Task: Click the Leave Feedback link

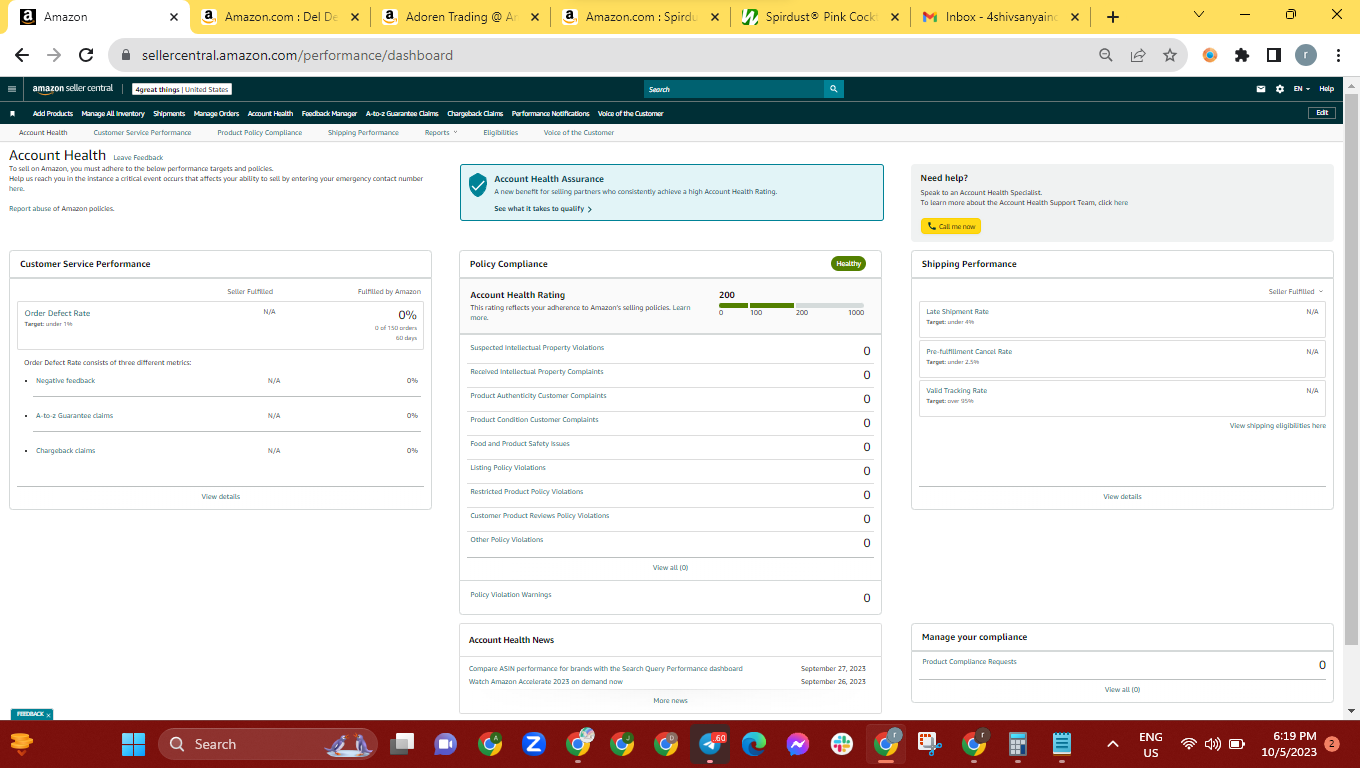Action: click(138, 158)
